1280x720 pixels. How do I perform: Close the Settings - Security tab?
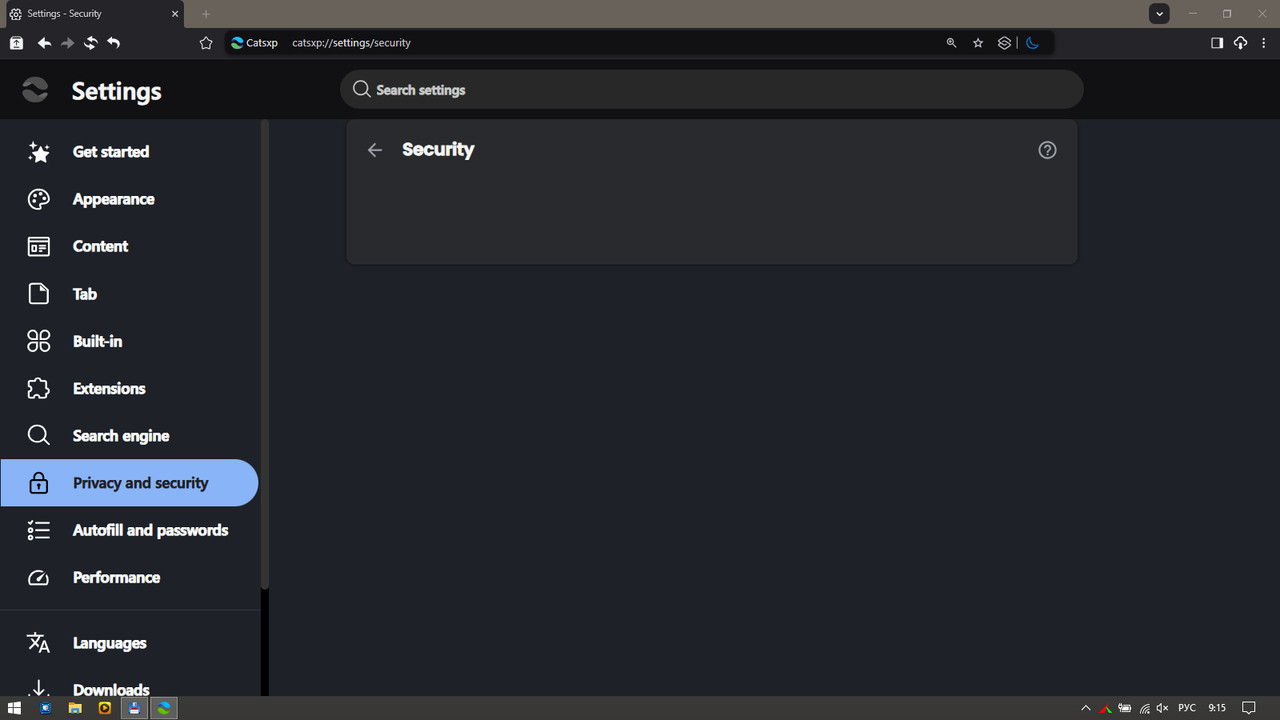coord(175,14)
